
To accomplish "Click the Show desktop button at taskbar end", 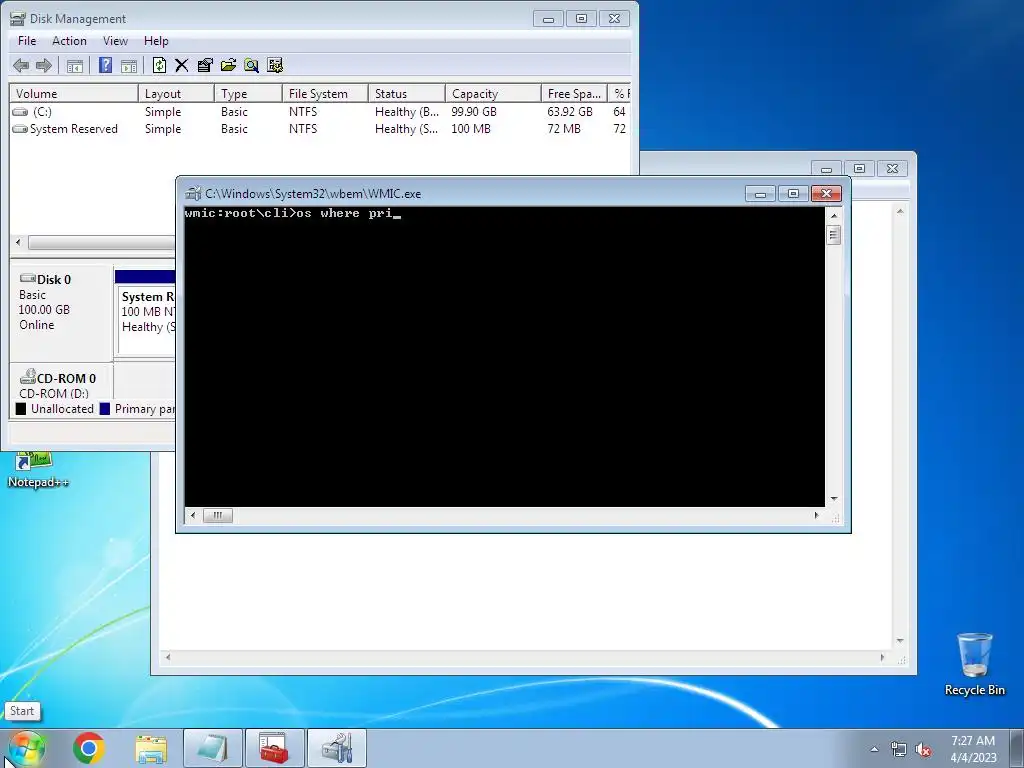I will point(1016,749).
